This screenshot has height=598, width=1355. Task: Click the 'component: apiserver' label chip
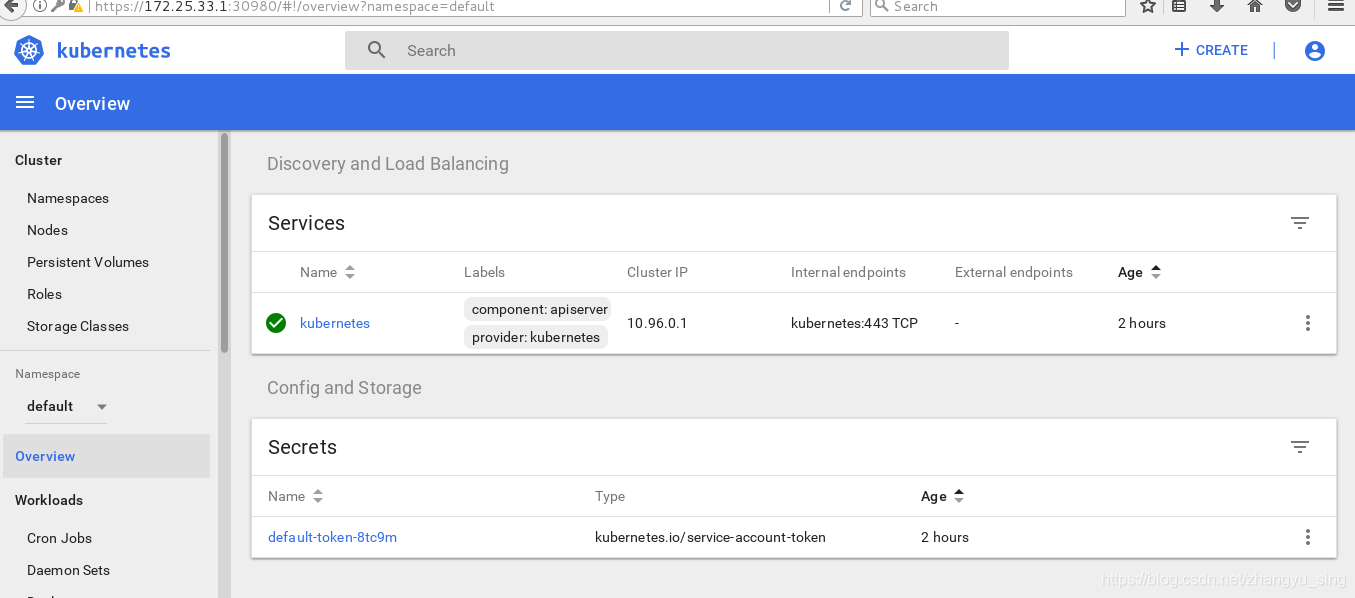(539, 309)
